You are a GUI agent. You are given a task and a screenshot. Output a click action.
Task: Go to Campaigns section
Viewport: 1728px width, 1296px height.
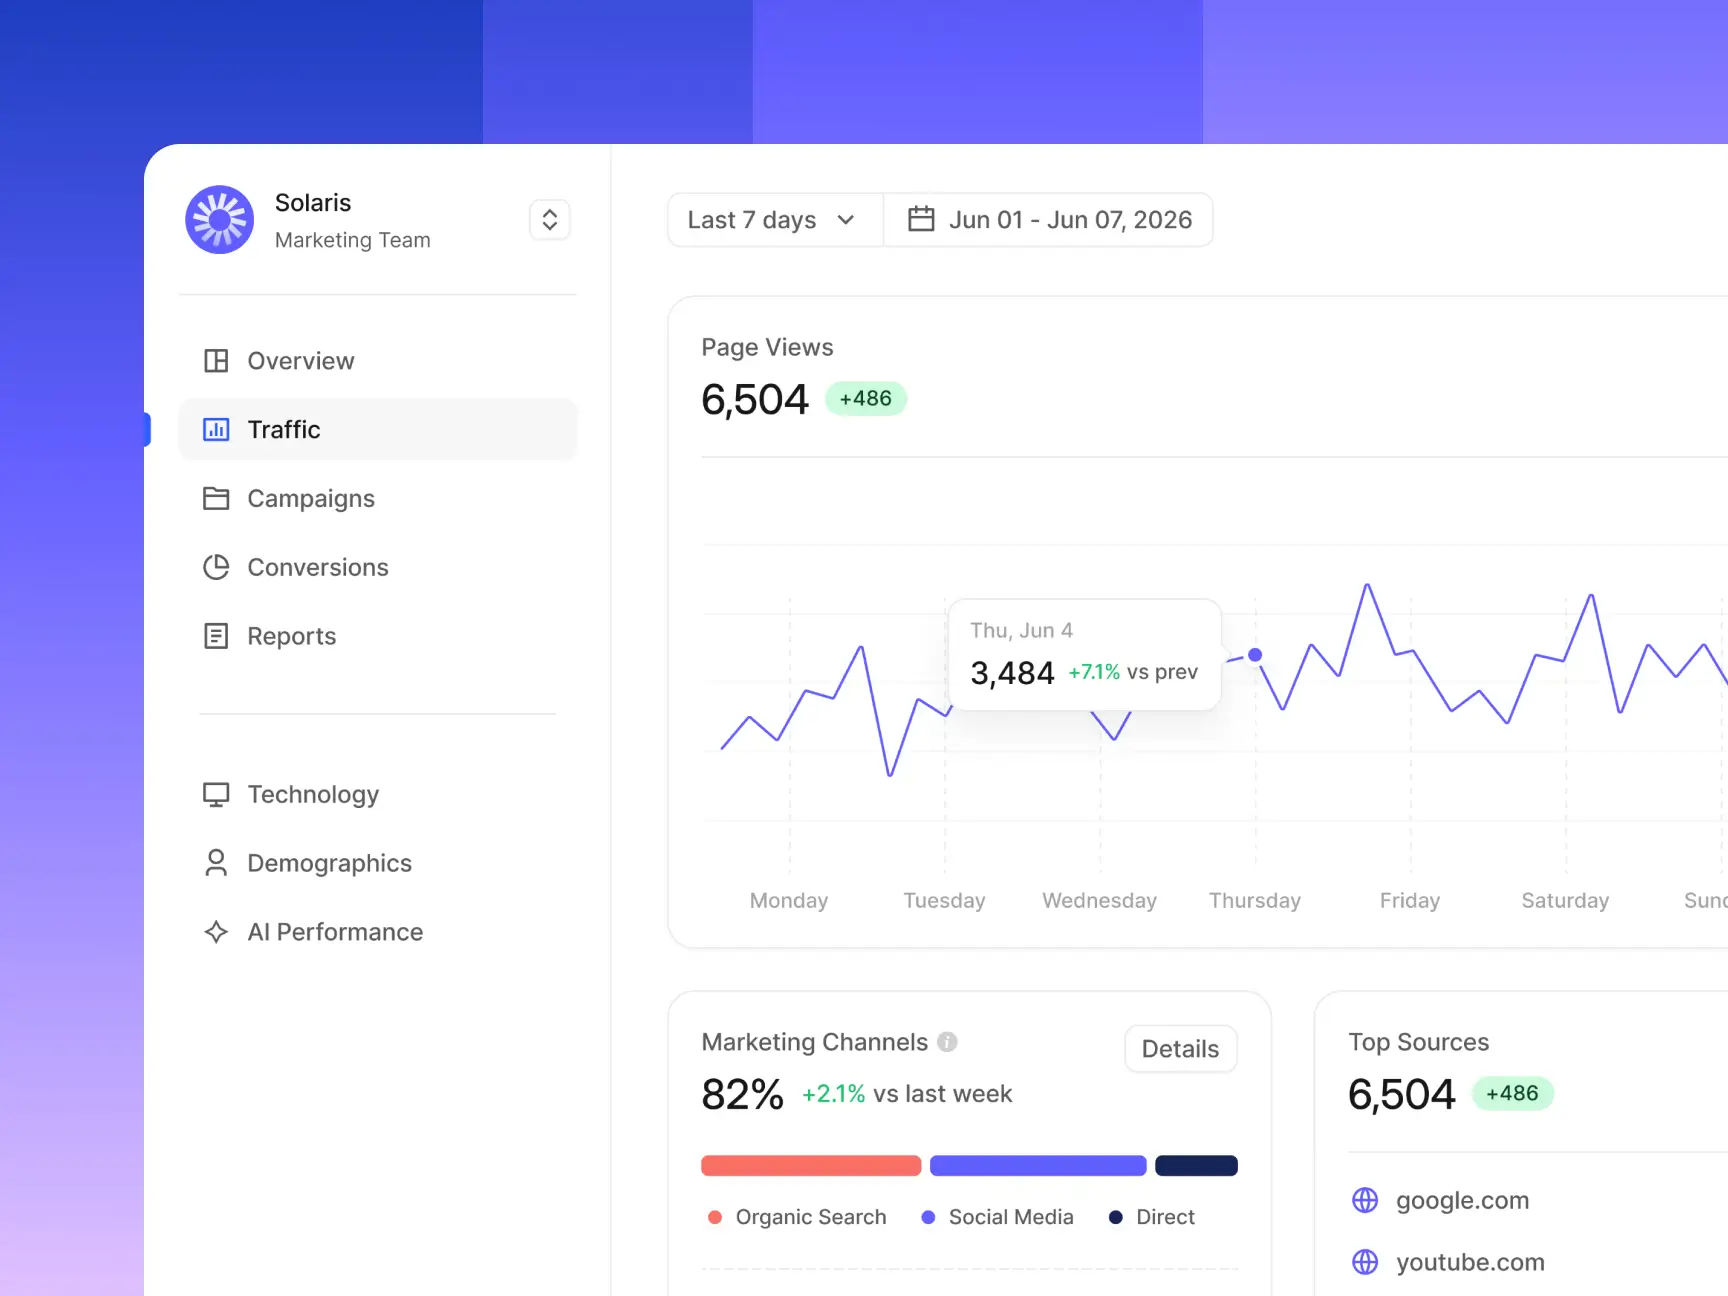click(x=378, y=498)
